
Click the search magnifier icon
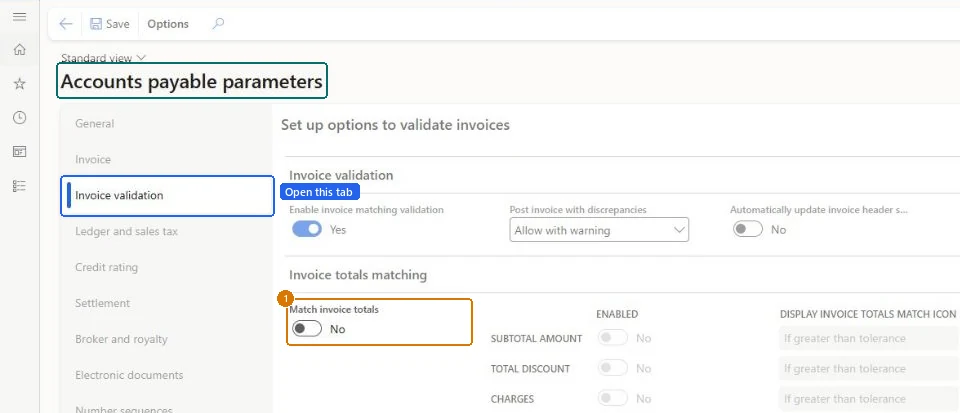tap(218, 24)
